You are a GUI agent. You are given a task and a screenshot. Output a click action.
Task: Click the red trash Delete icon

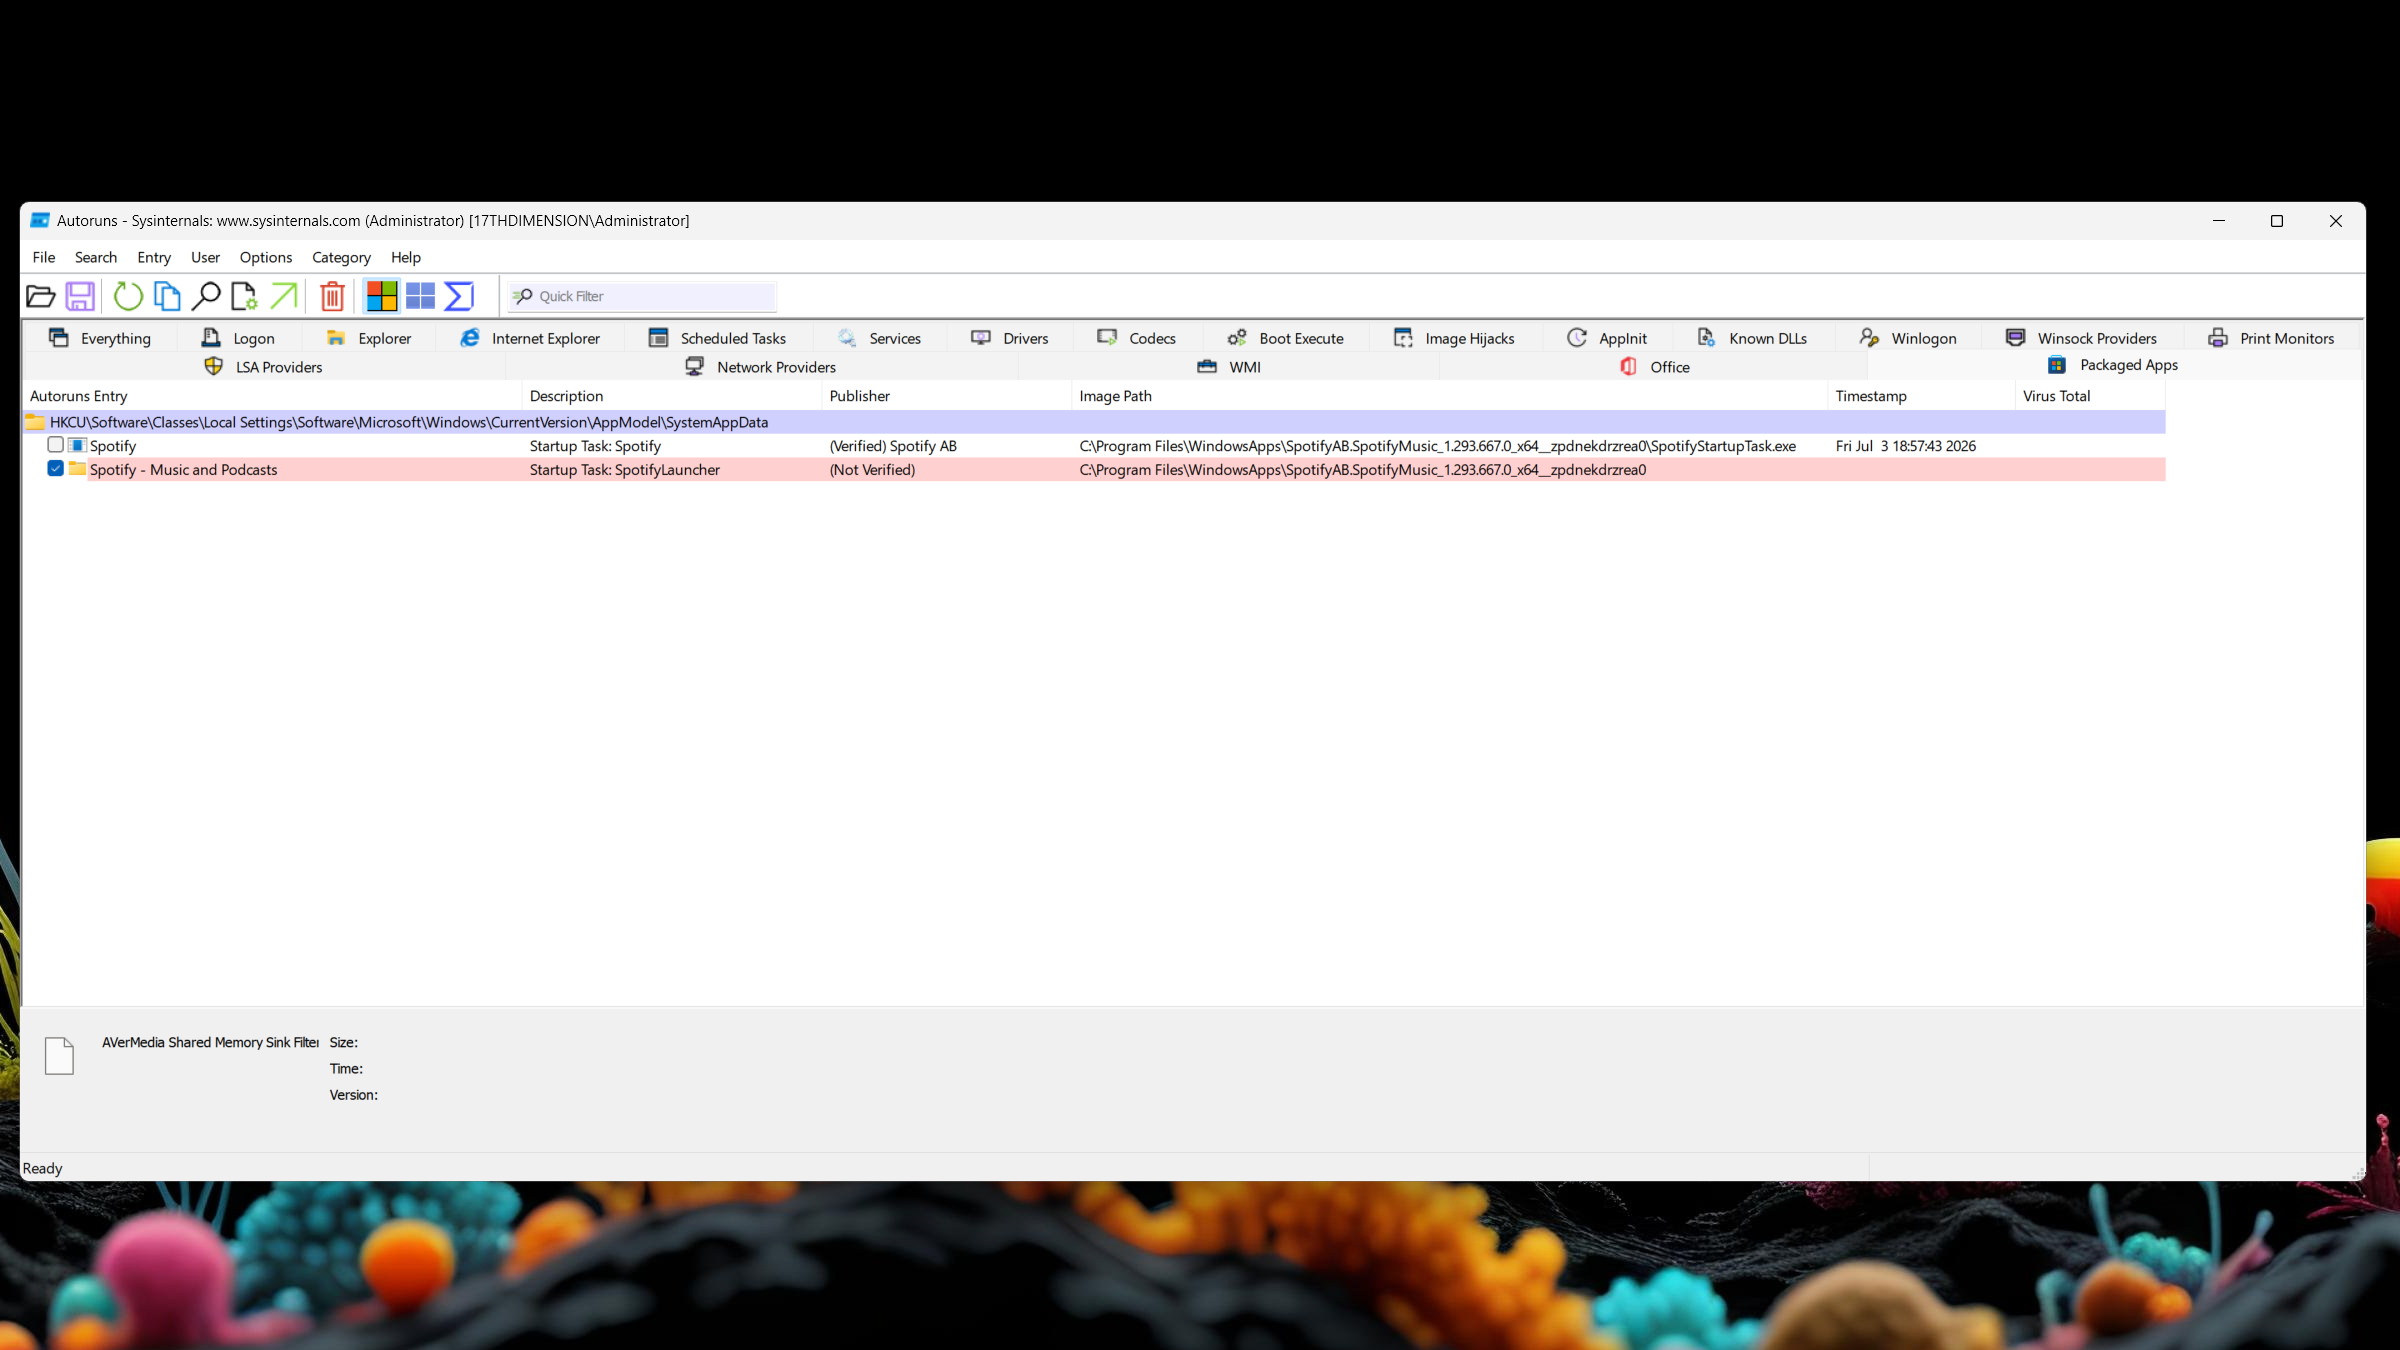[x=332, y=296]
